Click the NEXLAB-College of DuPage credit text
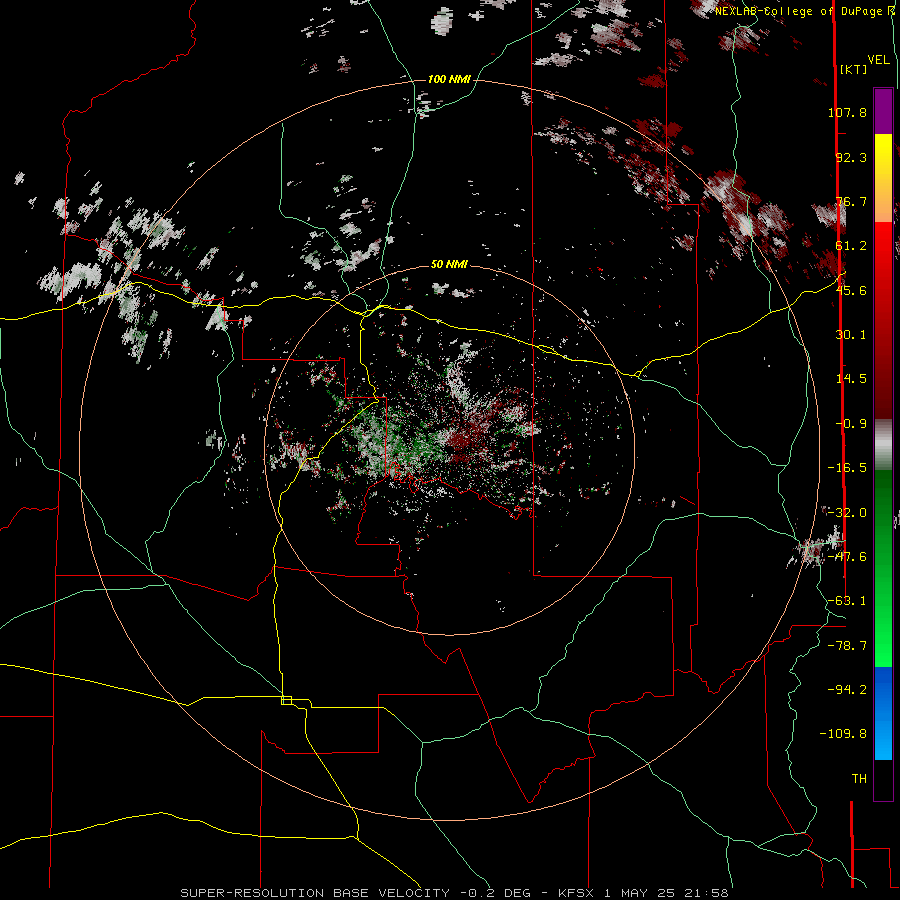Screen dimensions: 900x900 pyautogui.click(x=806, y=11)
